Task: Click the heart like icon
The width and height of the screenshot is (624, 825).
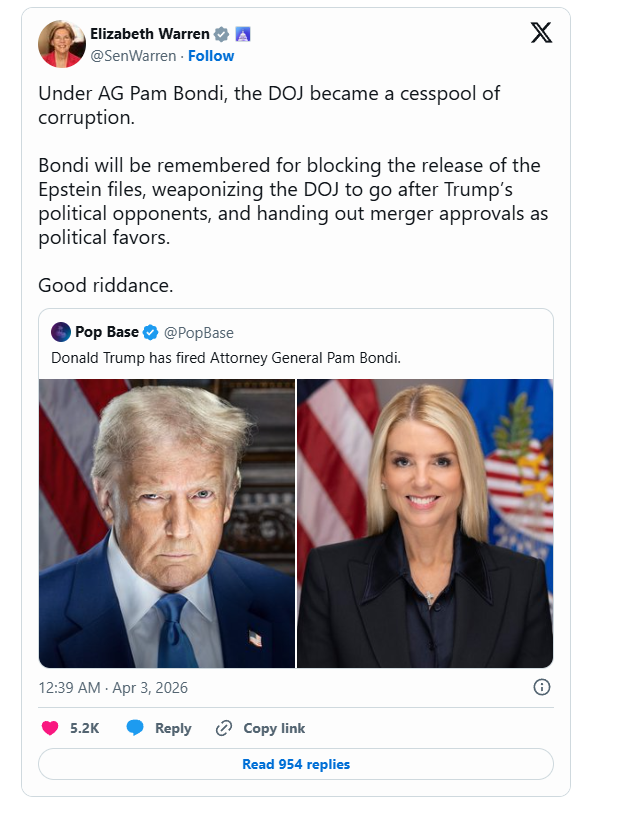Action: [x=49, y=728]
